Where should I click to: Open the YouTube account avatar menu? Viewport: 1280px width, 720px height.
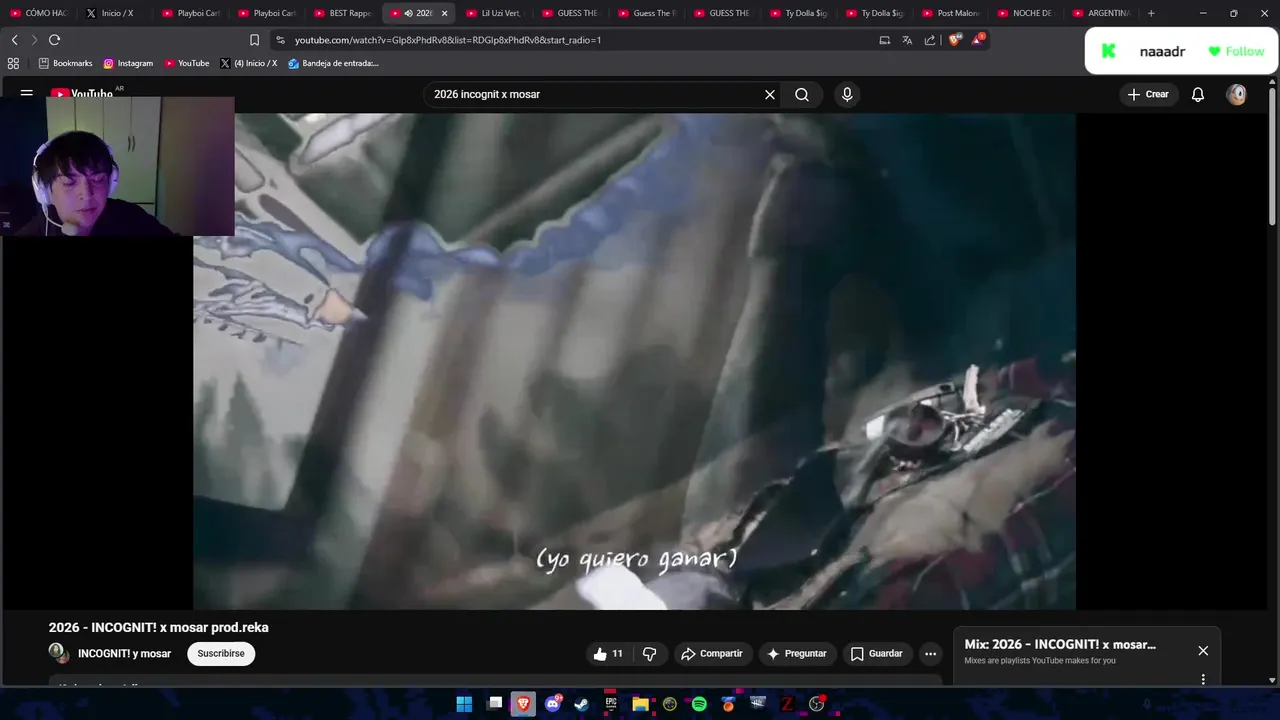(x=1237, y=94)
